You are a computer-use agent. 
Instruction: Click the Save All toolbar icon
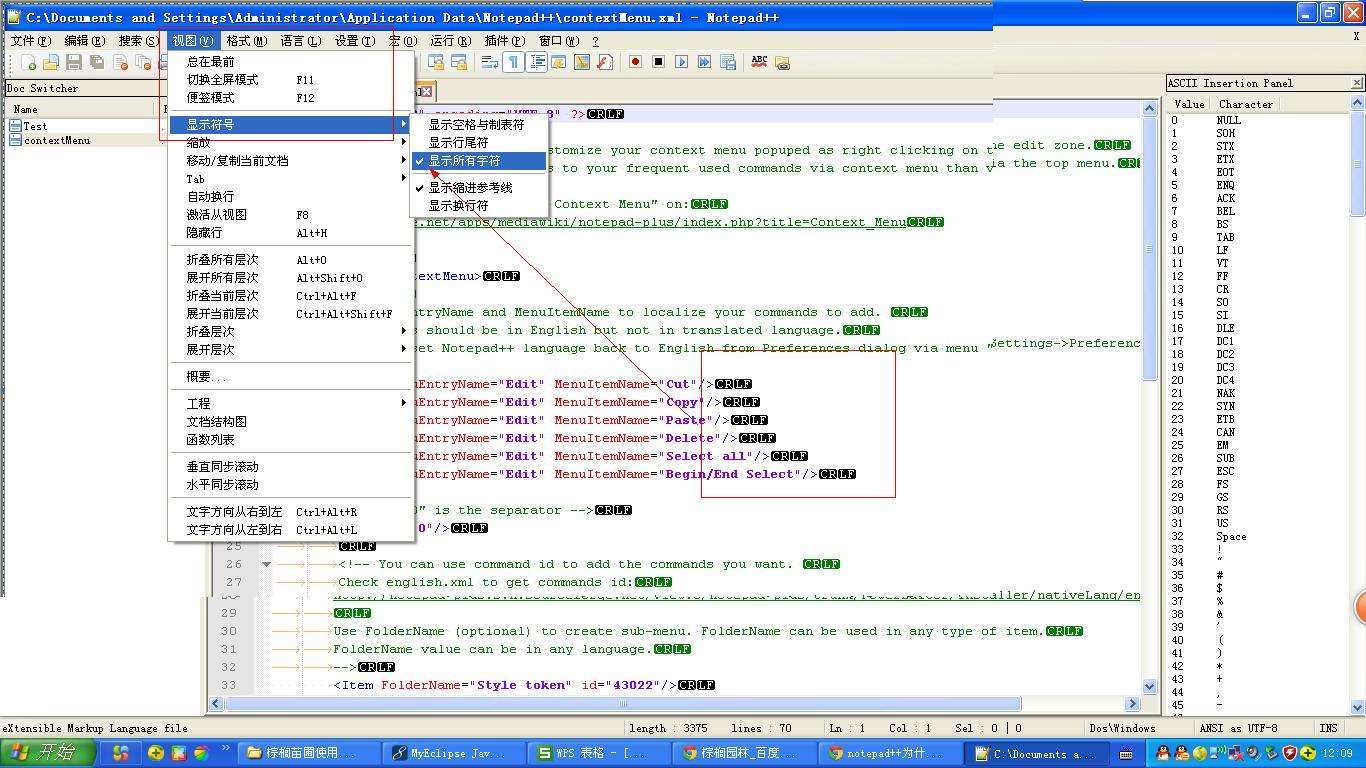point(97,62)
